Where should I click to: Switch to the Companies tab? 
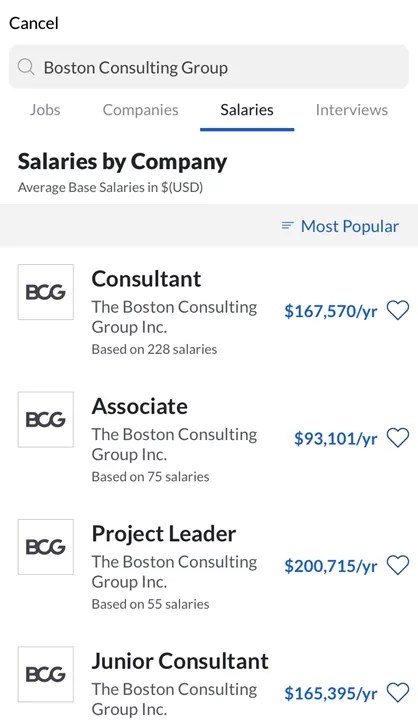click(141, 110)
